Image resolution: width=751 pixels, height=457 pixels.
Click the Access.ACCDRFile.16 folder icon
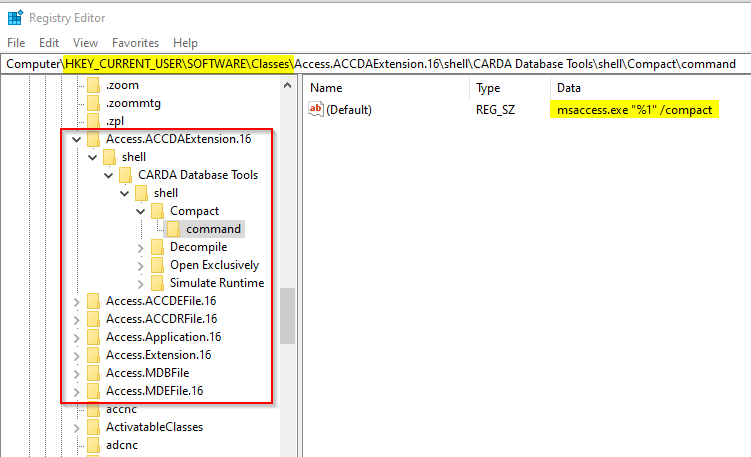[93, 319]
